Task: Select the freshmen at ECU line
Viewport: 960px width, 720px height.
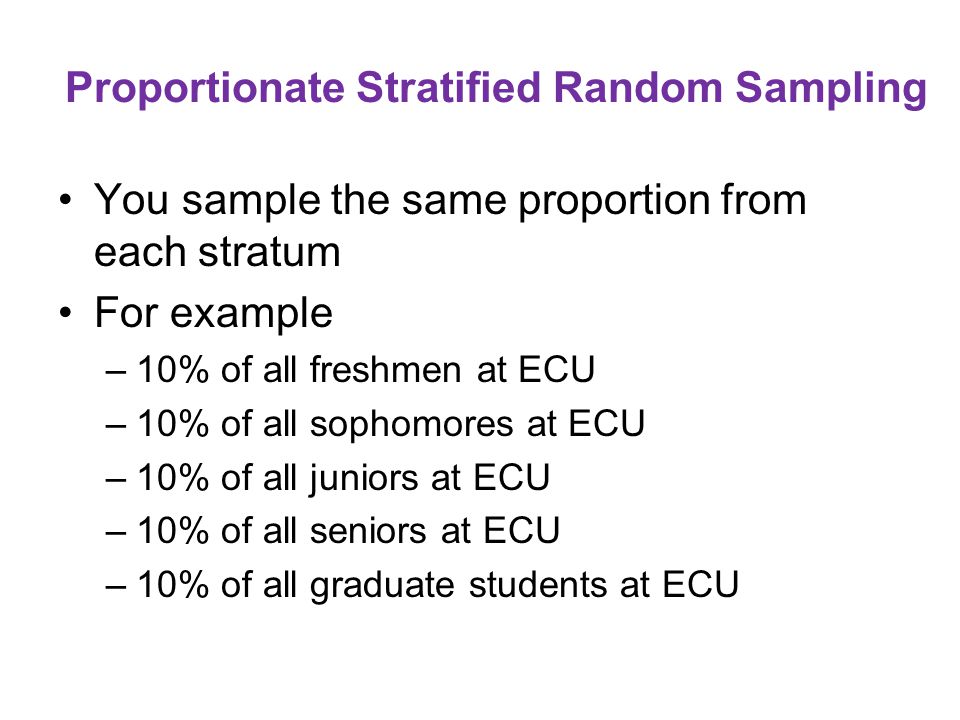Action: click(x=366, y=370)
